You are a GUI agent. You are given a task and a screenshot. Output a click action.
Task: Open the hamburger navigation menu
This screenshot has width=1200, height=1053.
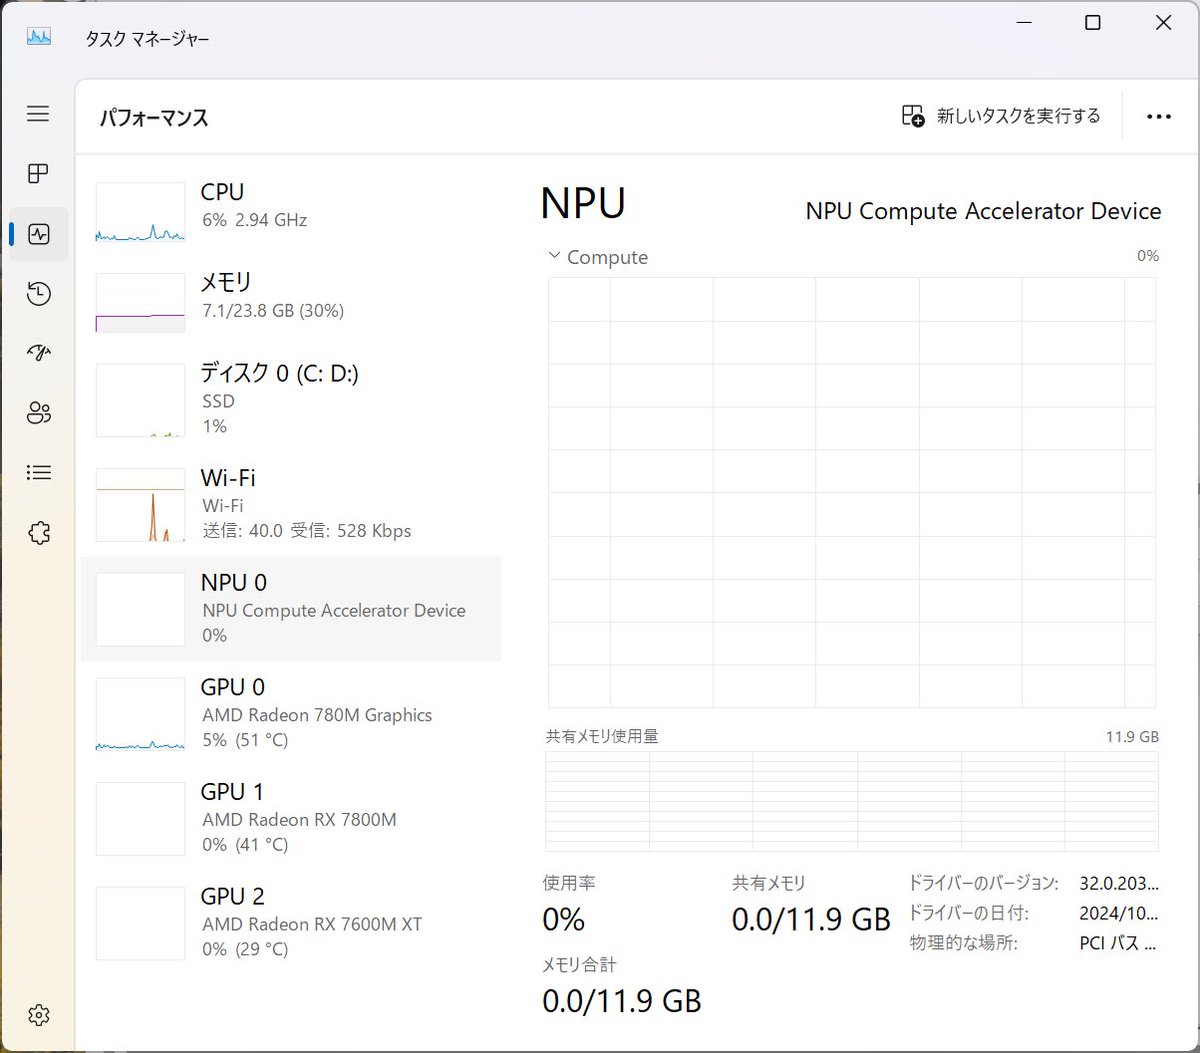click(x=38, y=114)
